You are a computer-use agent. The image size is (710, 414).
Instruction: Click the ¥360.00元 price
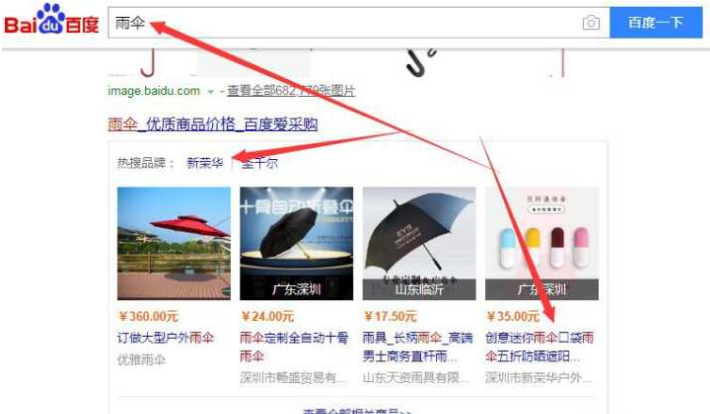(148, 316)
